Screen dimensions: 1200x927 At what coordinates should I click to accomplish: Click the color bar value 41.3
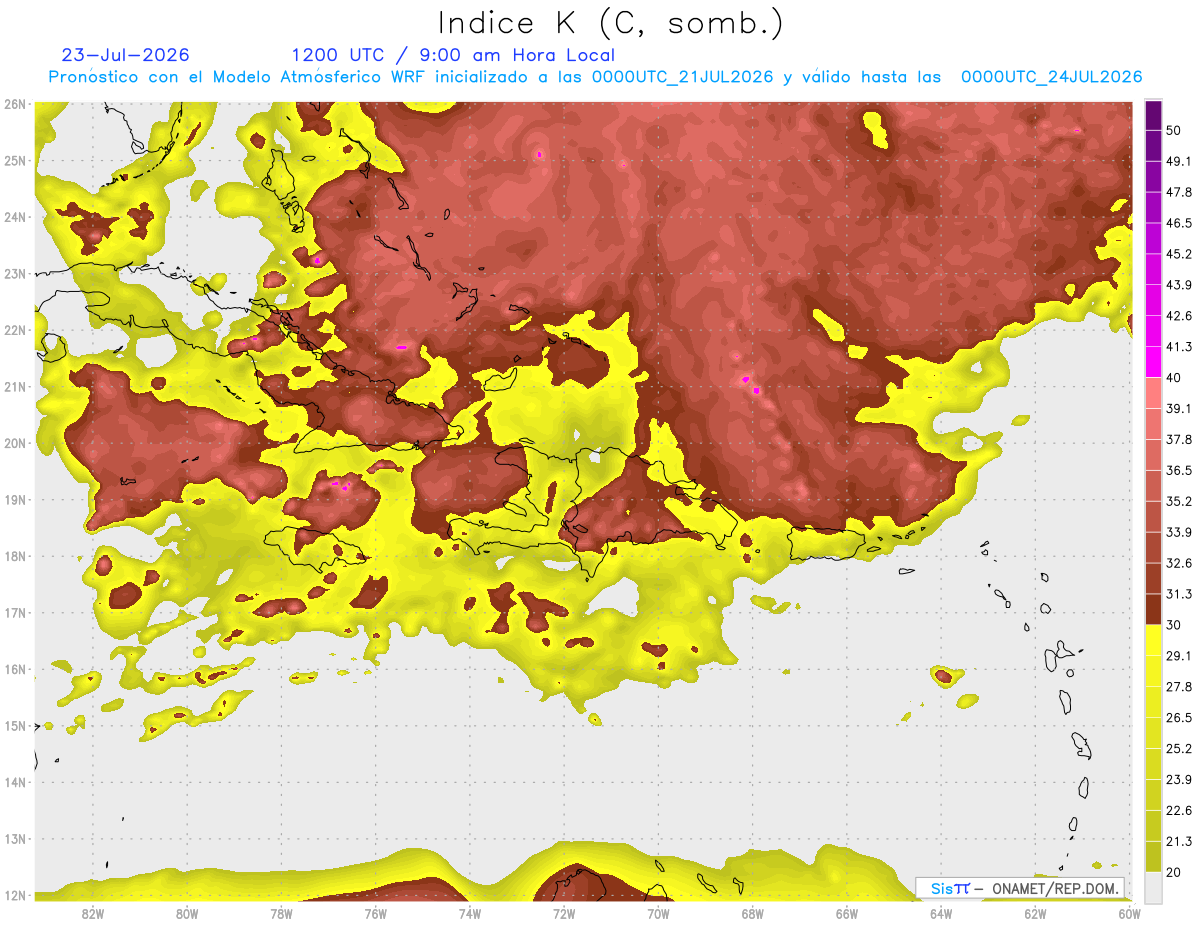click(x=1178, y=347)
